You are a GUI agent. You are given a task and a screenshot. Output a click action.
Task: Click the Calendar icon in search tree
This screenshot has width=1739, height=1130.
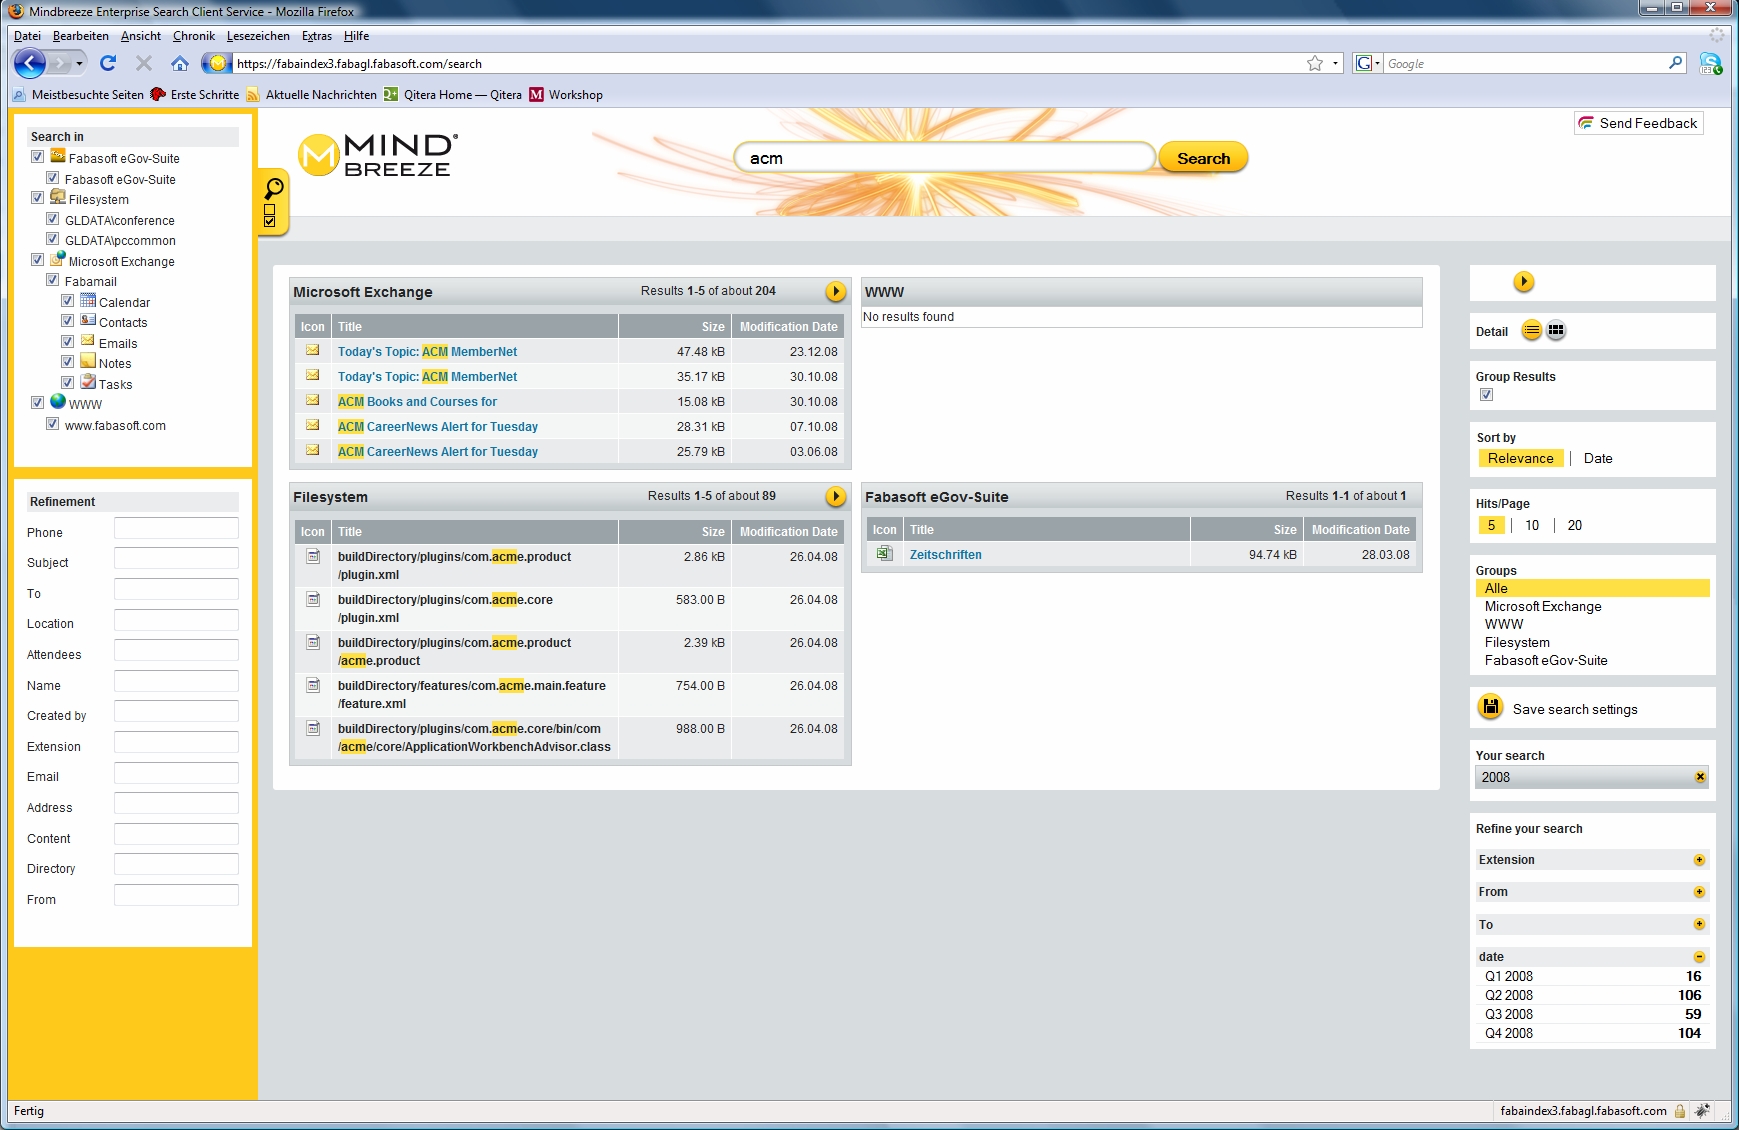[x=88, y=301]
